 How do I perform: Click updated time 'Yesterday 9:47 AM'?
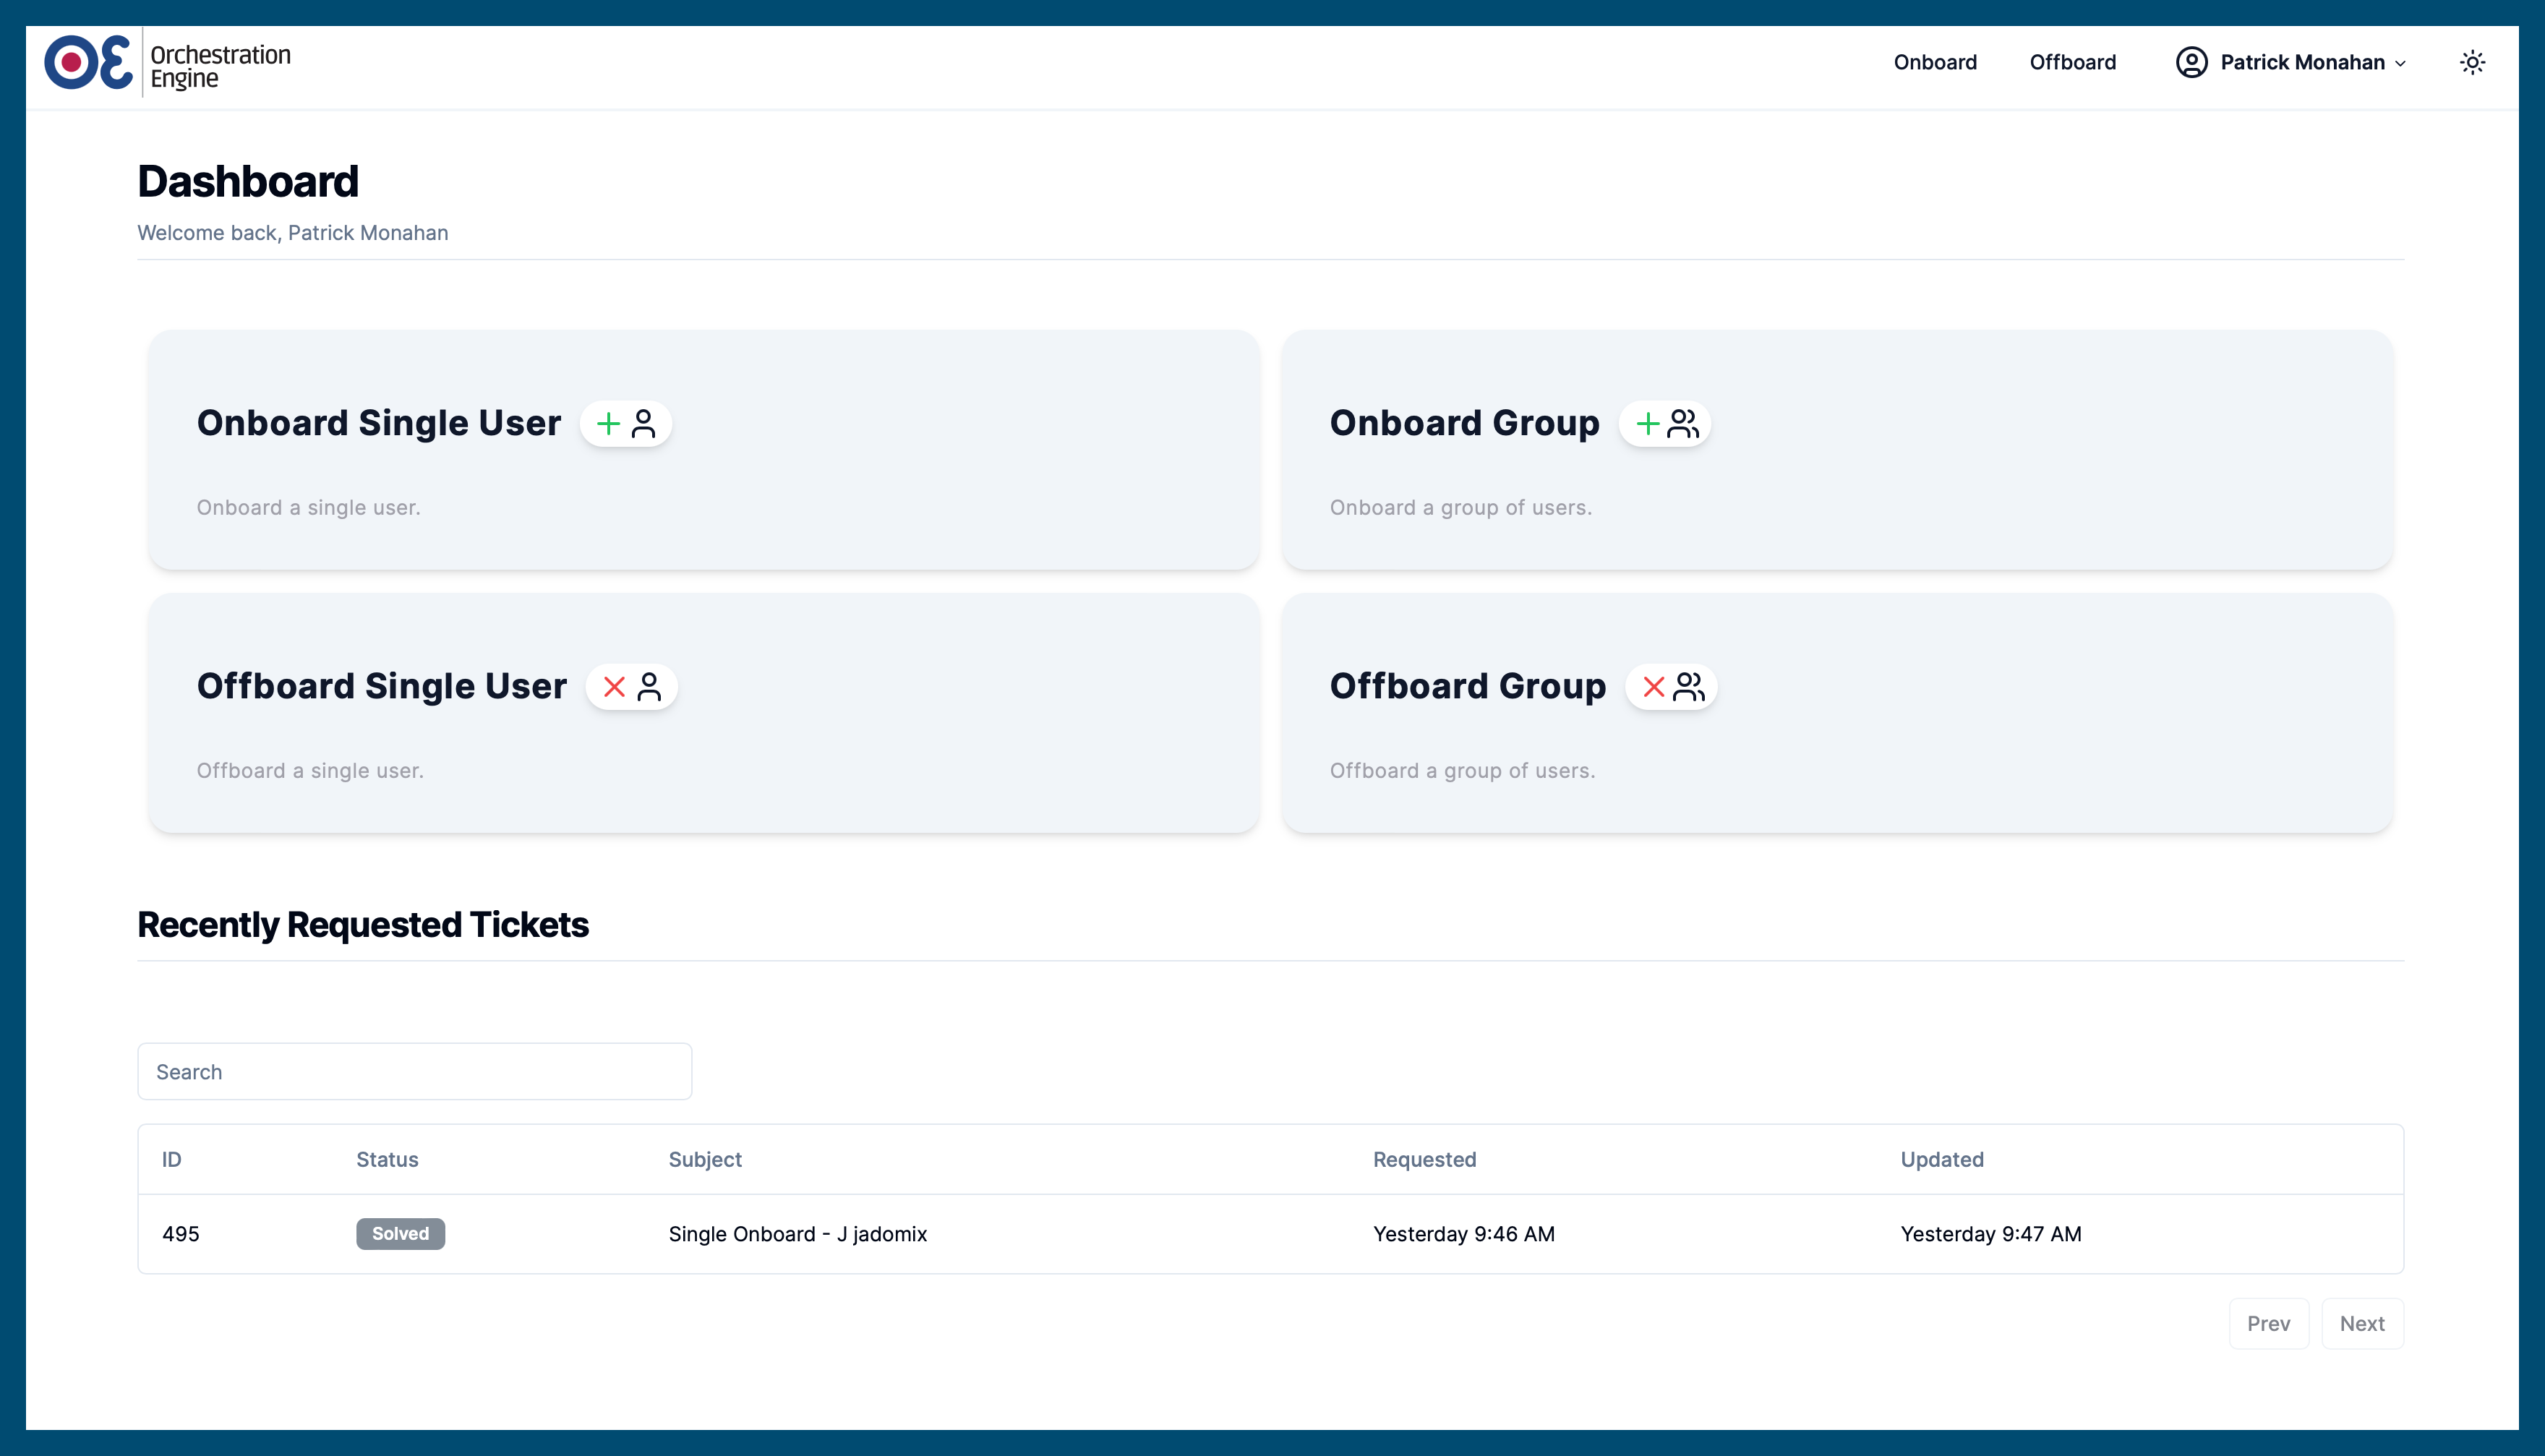(1990, 1233)
